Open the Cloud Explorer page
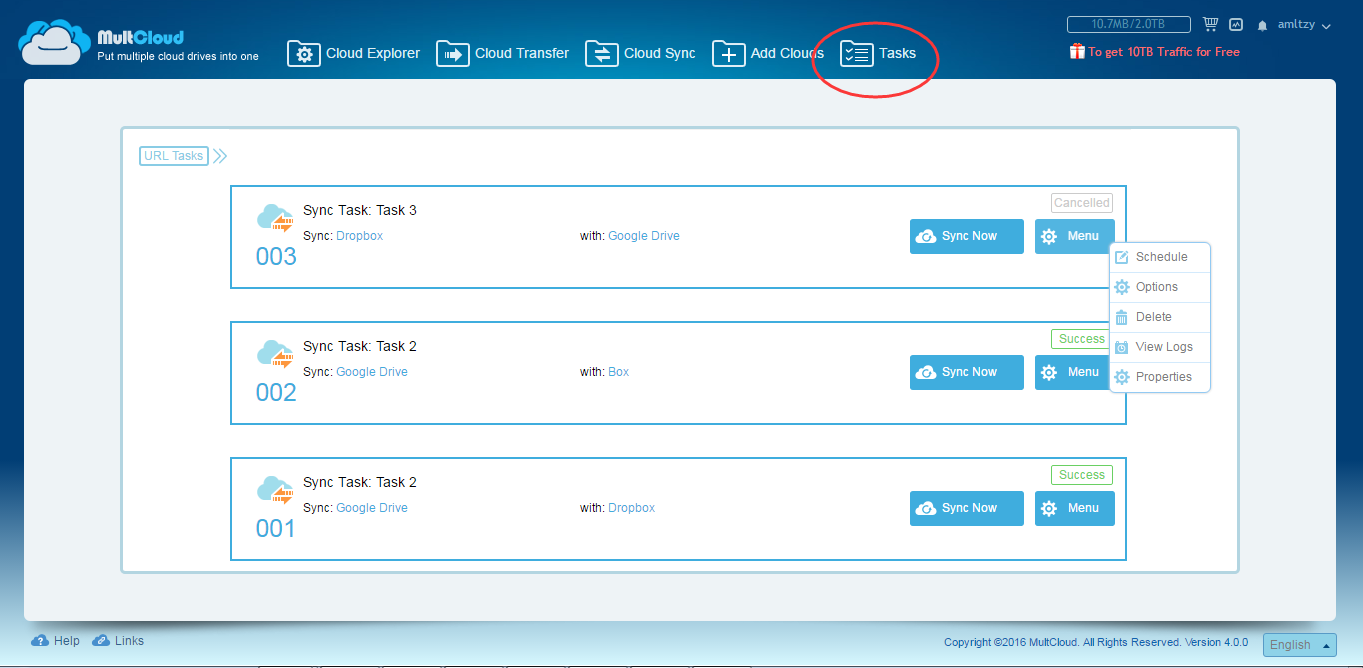The height and width of the screenshot is (668, 1363). tap(354, 53)
